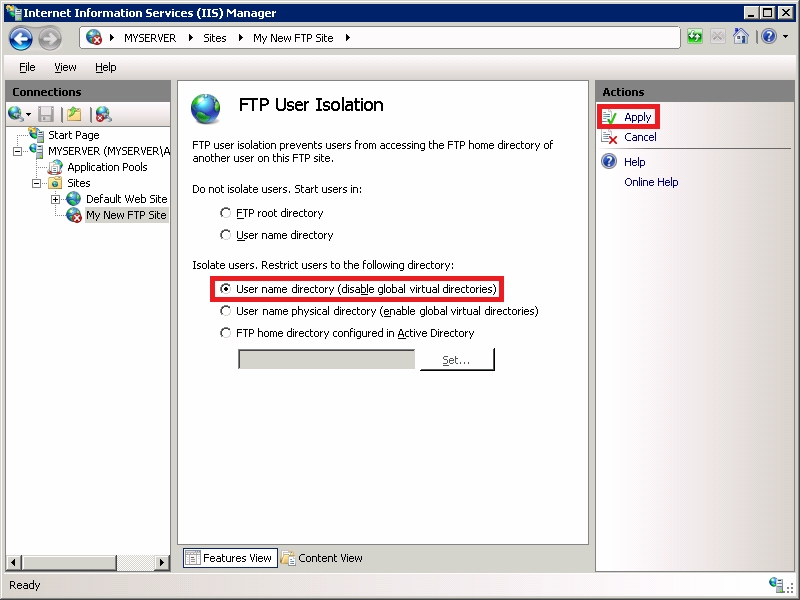Image resolution: width=800 pixels, height=600 pixels.
Task: Click the Default Web Site globe icon
Action: point(73,198)
